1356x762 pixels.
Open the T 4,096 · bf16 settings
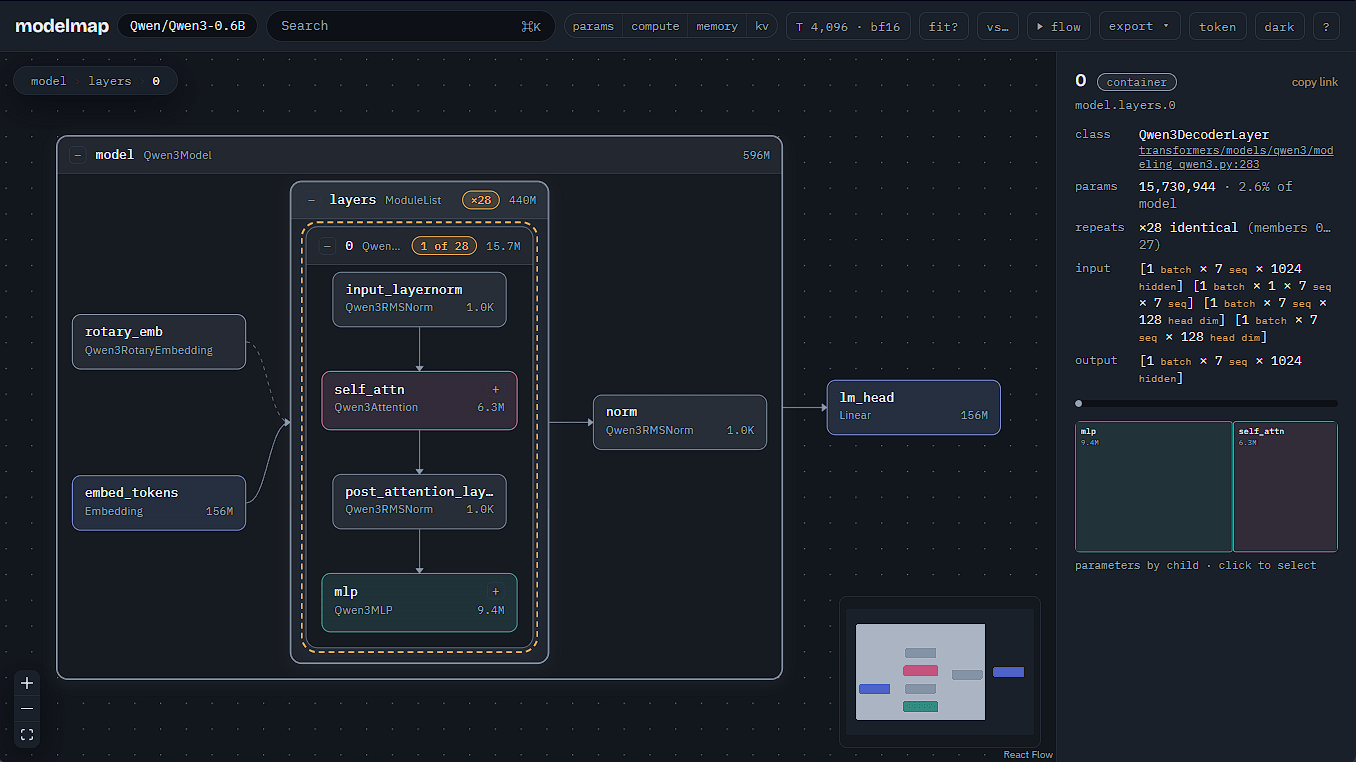(x=848, y=26)
